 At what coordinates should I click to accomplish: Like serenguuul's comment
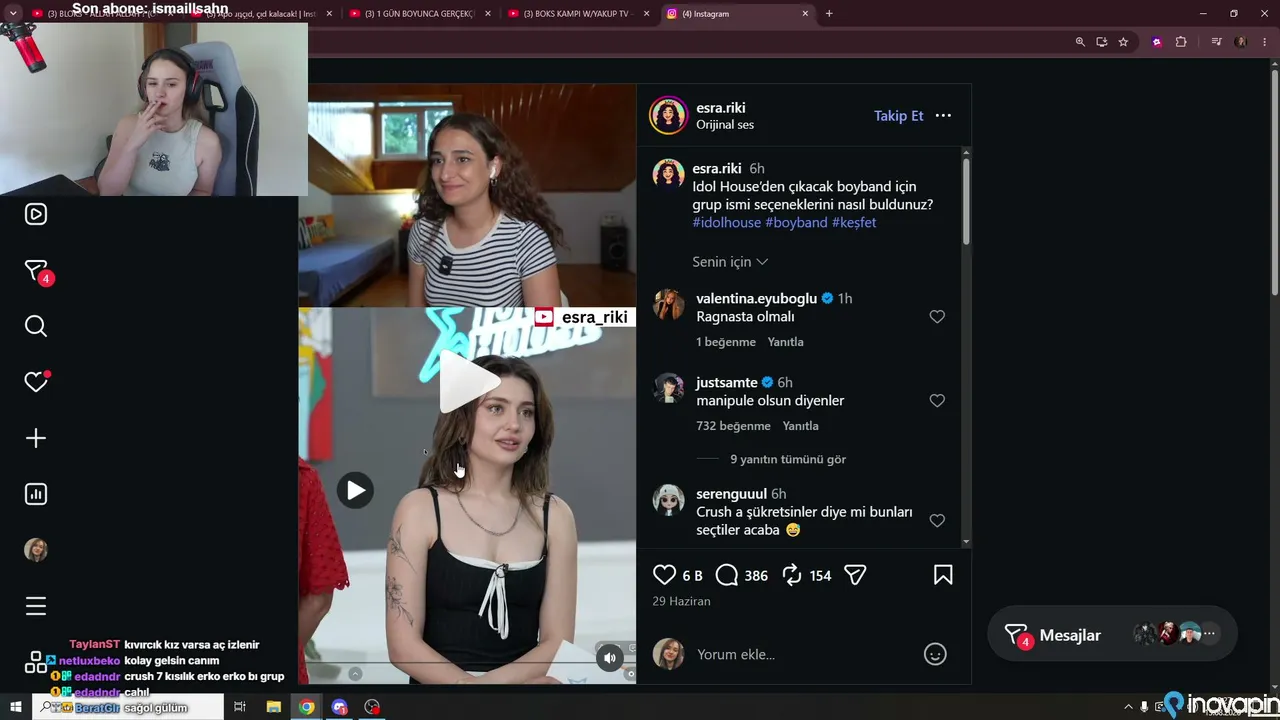(x=937, y=521)
